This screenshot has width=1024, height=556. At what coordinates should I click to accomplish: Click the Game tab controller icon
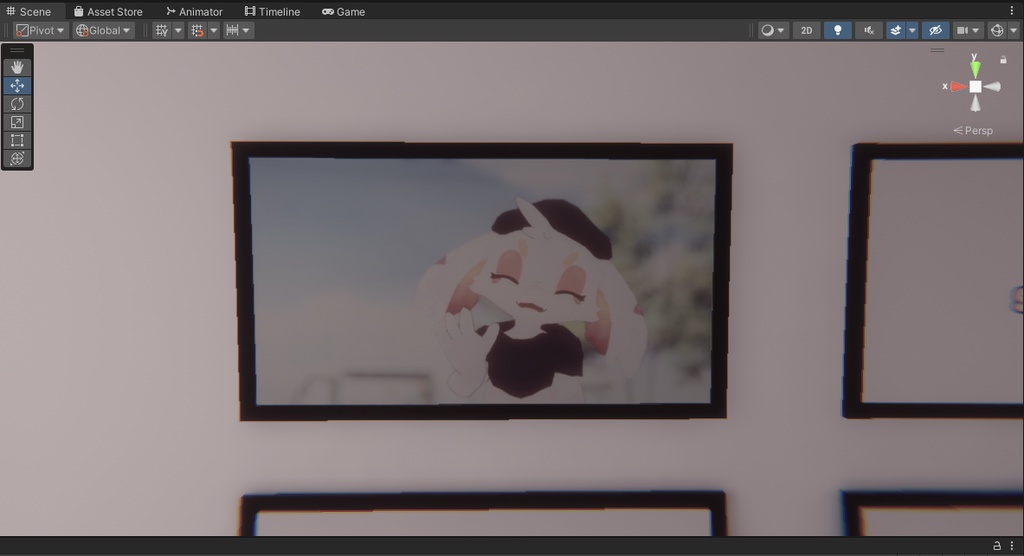tap(328, 12)
